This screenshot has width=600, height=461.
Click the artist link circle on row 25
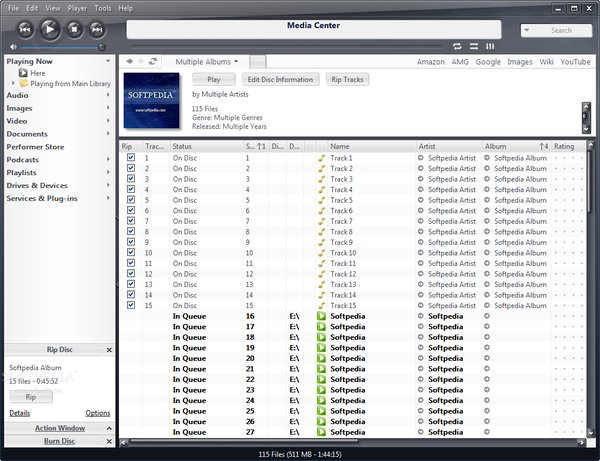click(421, 411)
